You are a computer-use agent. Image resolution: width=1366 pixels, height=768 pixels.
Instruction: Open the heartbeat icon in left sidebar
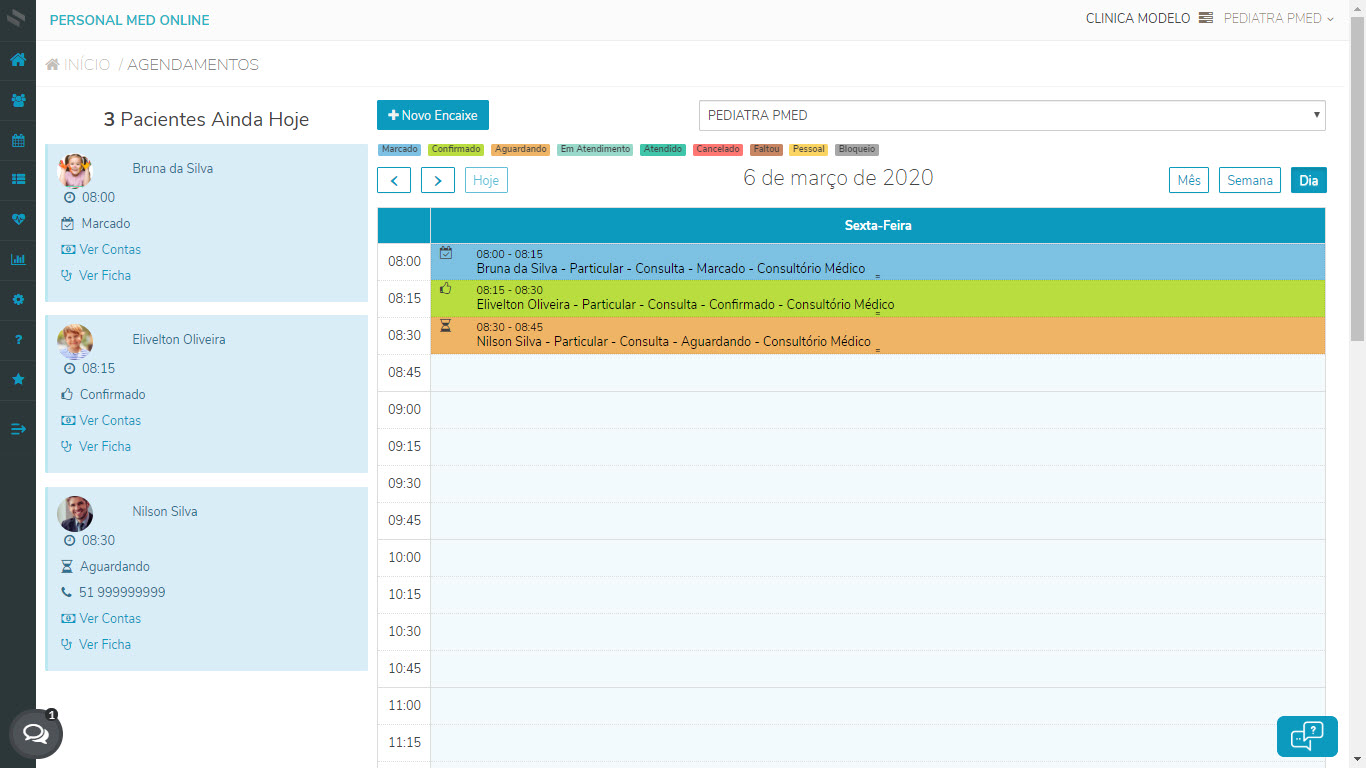point(18,219)
